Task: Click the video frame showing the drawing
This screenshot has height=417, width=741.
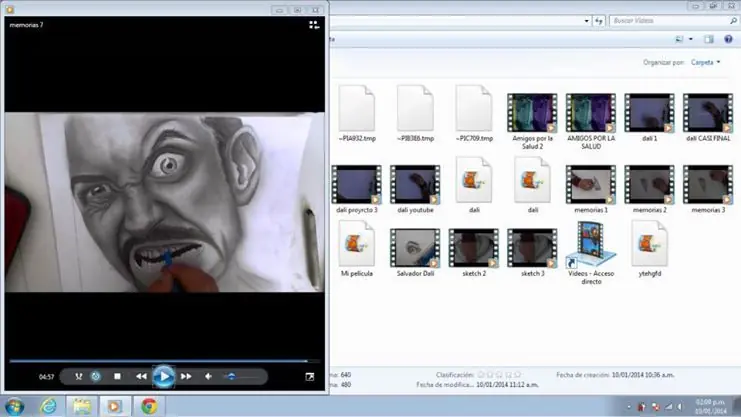Action: point(164,202)
